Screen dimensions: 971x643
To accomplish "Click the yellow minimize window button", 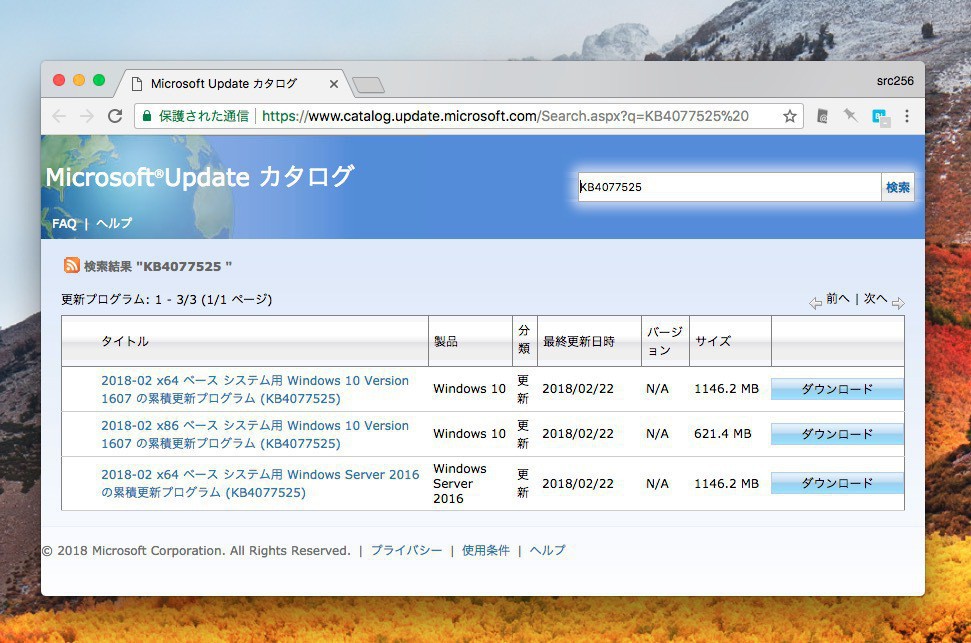I will click(79, 80).
